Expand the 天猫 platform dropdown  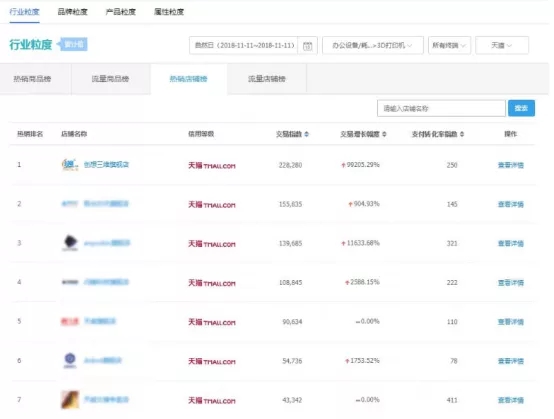[502, 45]
